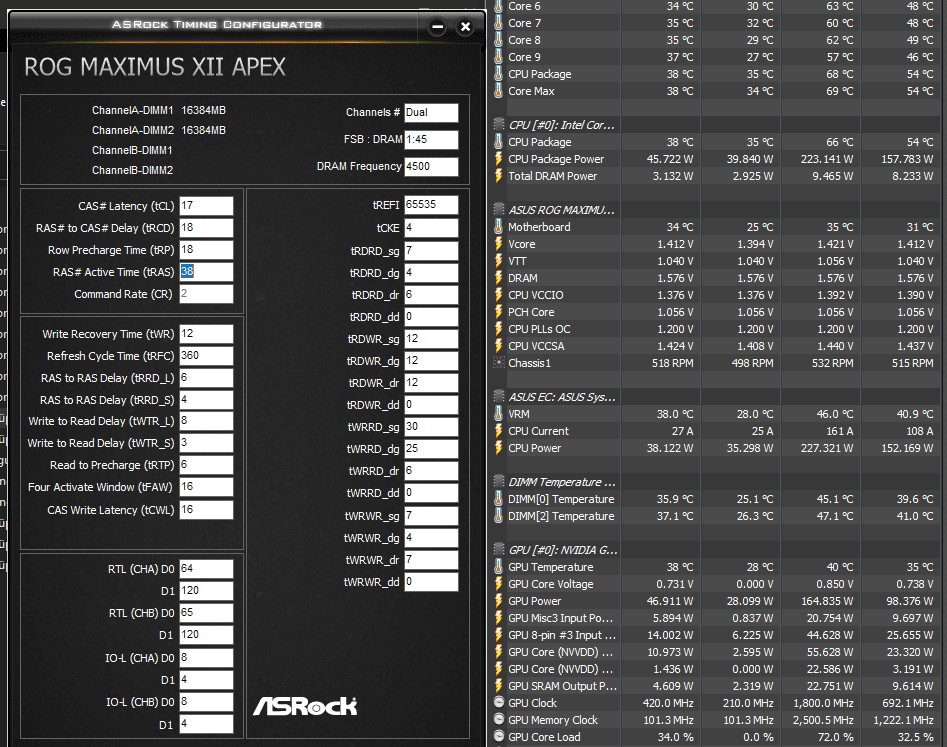Click the chip icon of CPU [#0] Intel group
The height and width of the screenshot is (747, 947).
pyautogui.click(x=499, y=124)
